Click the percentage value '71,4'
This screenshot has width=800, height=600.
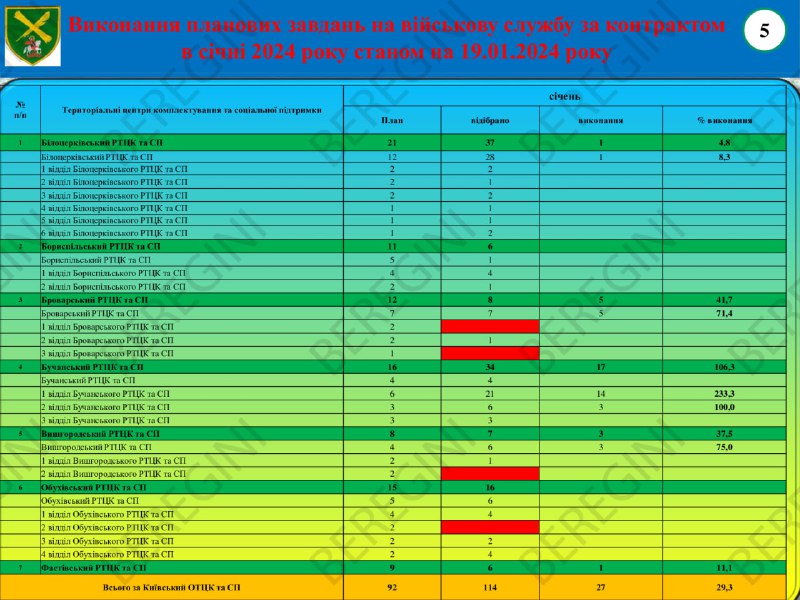click(x=724, y=313)
